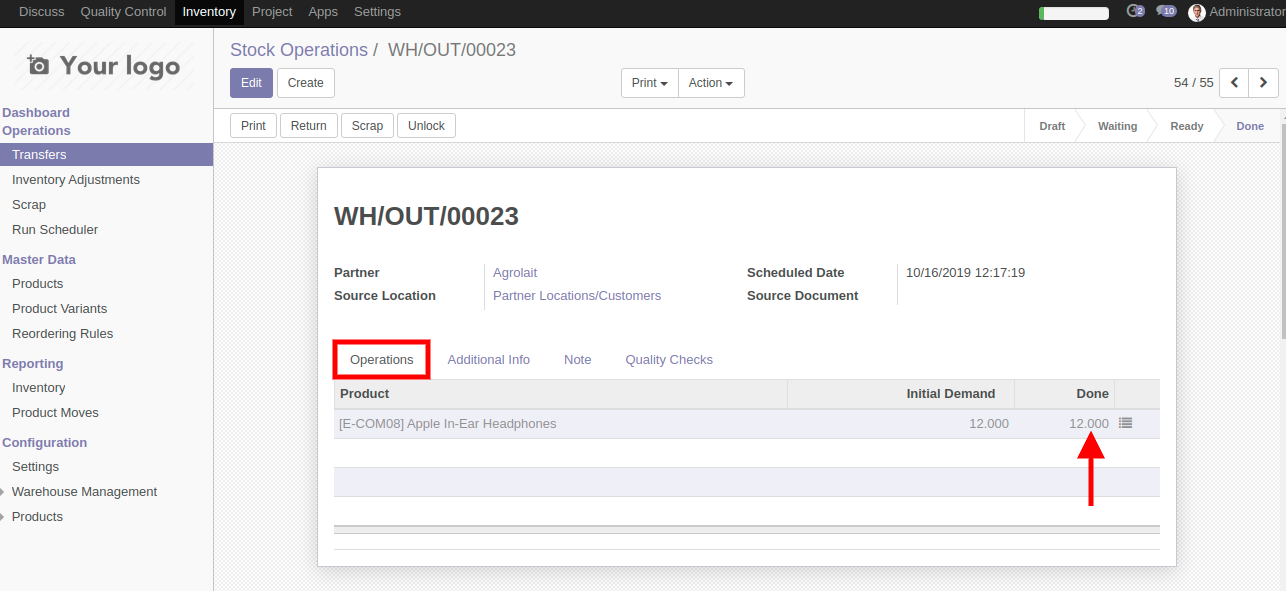1286x591 pixels.
Task: Open the Action dropdown menu
Action: [711, 83]
